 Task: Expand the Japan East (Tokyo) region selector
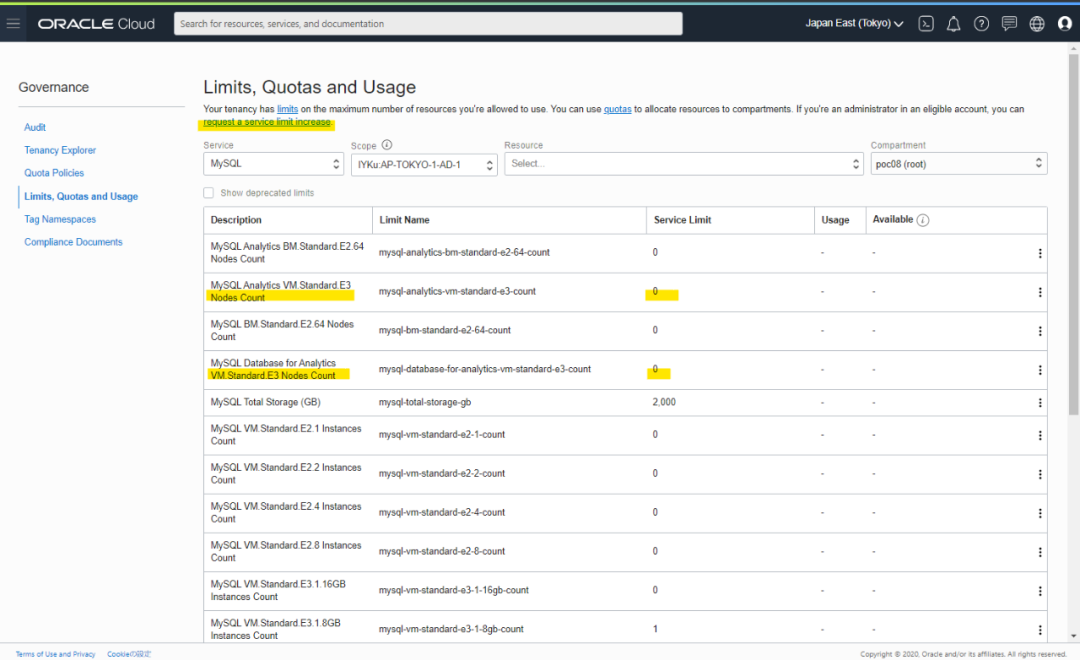point(854,24)
